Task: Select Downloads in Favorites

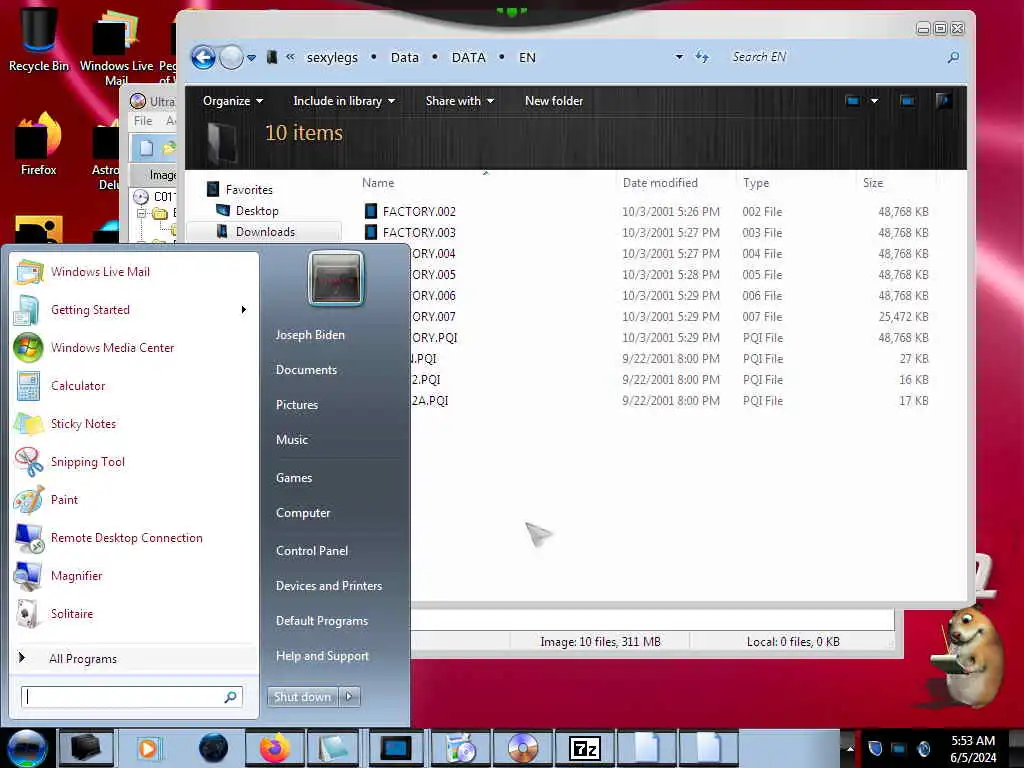Action: pos(265,232)
